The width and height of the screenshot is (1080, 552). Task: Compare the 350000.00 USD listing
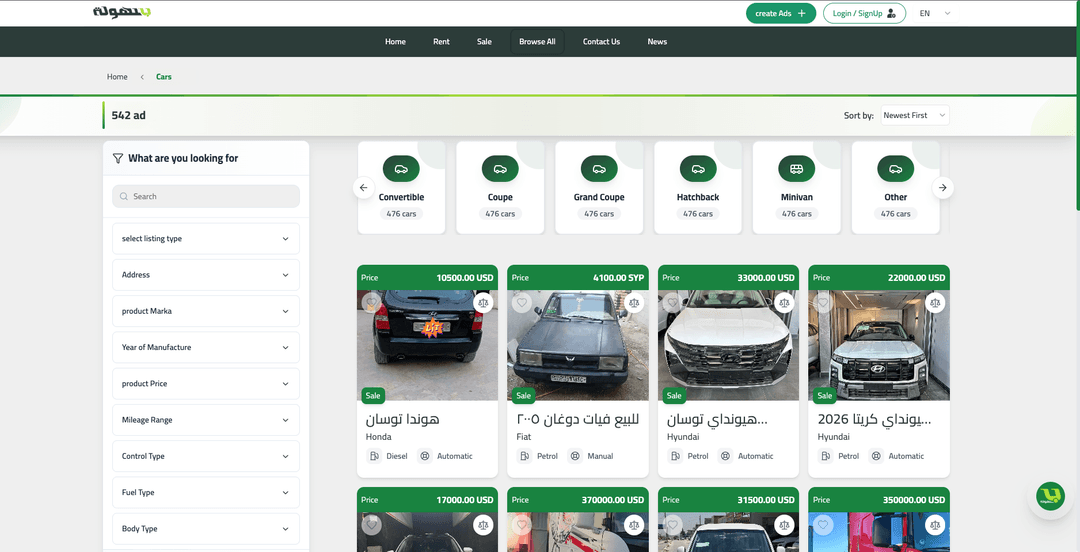tap(935, 524)
